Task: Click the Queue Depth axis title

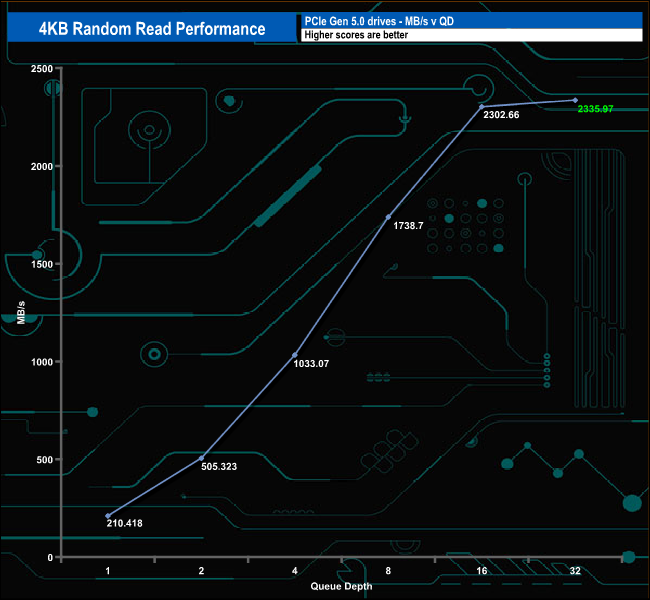Action: (x=341, y=586)
